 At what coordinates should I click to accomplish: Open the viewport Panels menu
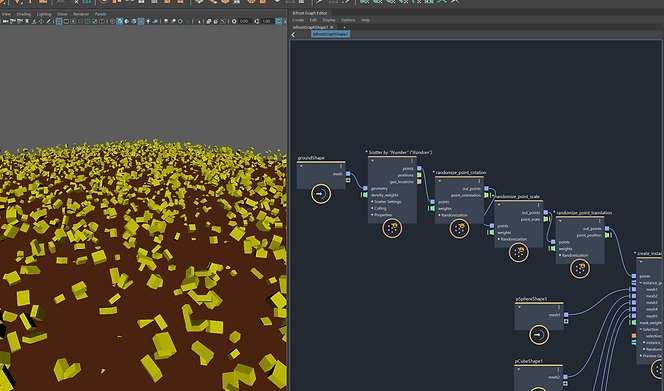point(100,14)
